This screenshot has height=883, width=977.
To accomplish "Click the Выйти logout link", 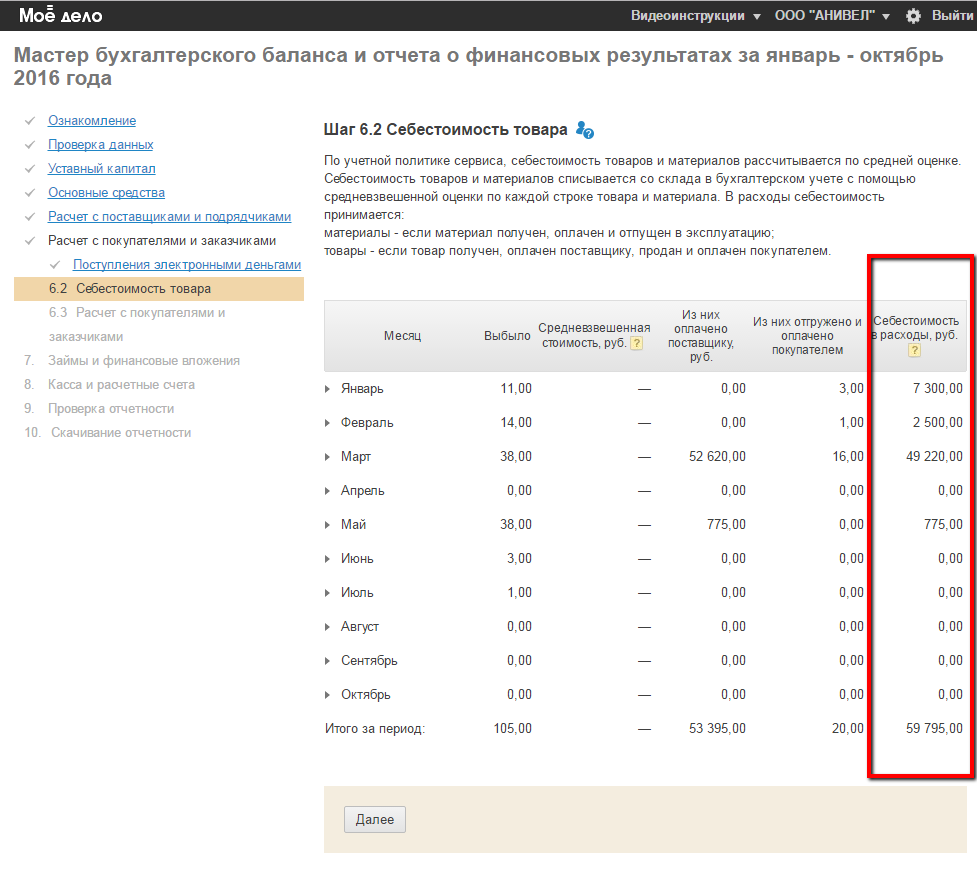I will (x=952, y=16).
